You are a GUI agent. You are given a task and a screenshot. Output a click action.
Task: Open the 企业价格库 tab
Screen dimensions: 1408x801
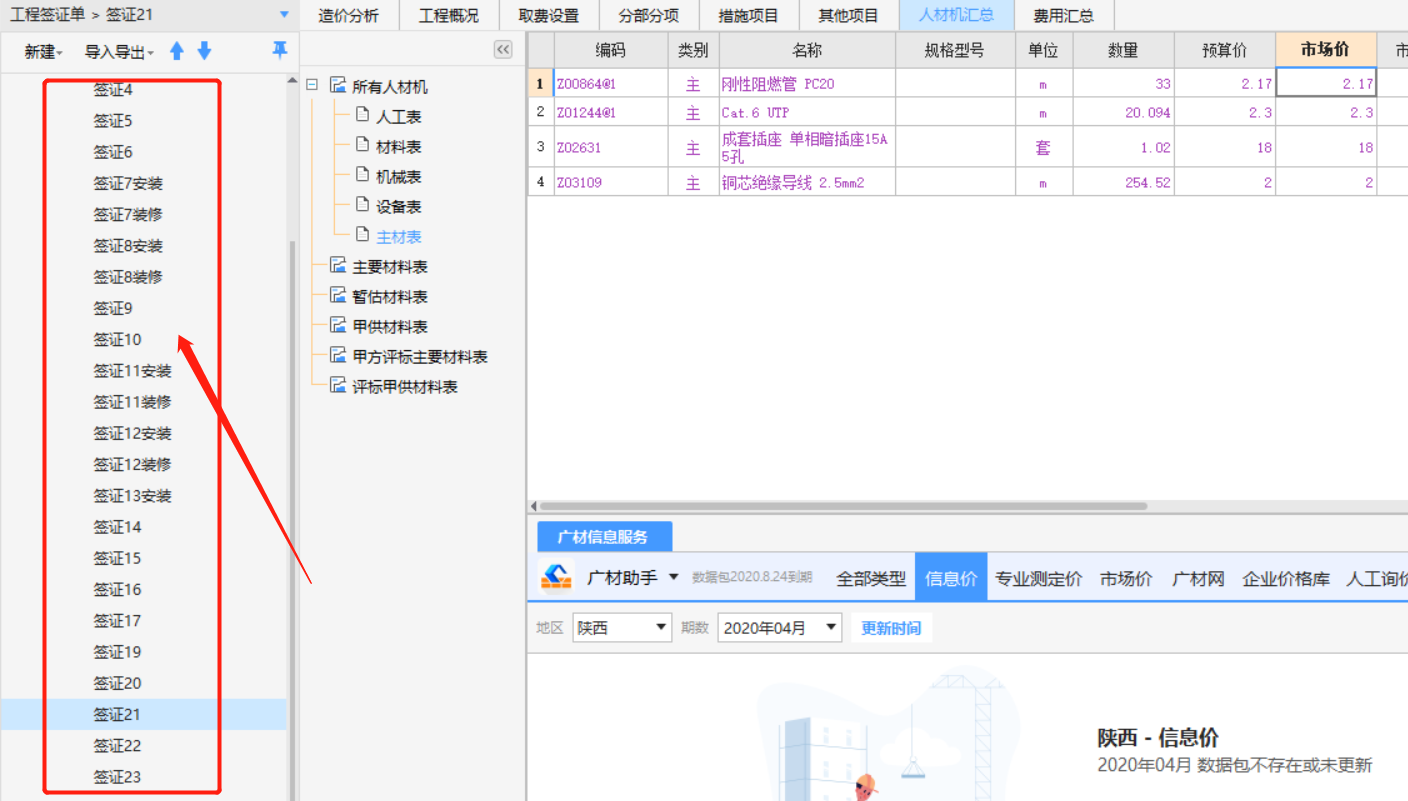pos(1286,578)
